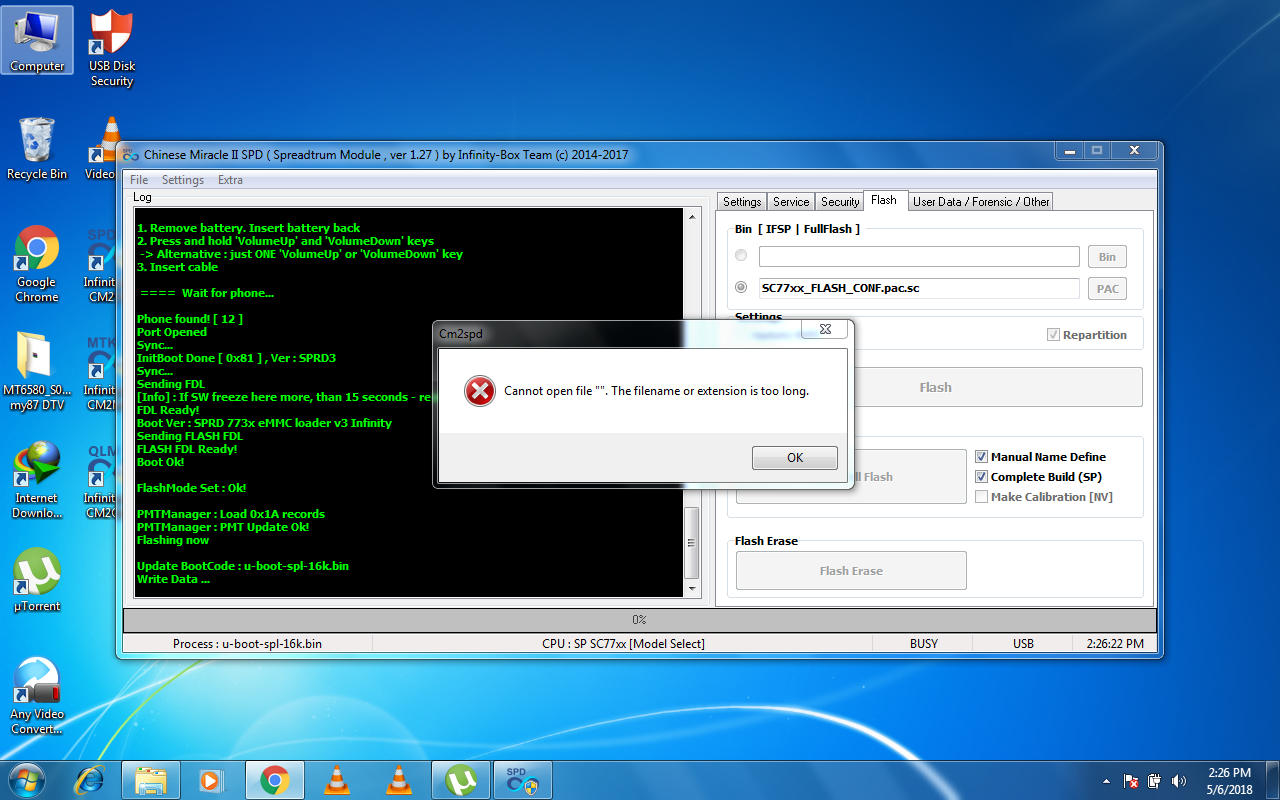The image size is (1280, 800).
Task: Click the log scrollbar thumb
Action: click(690, 543)
